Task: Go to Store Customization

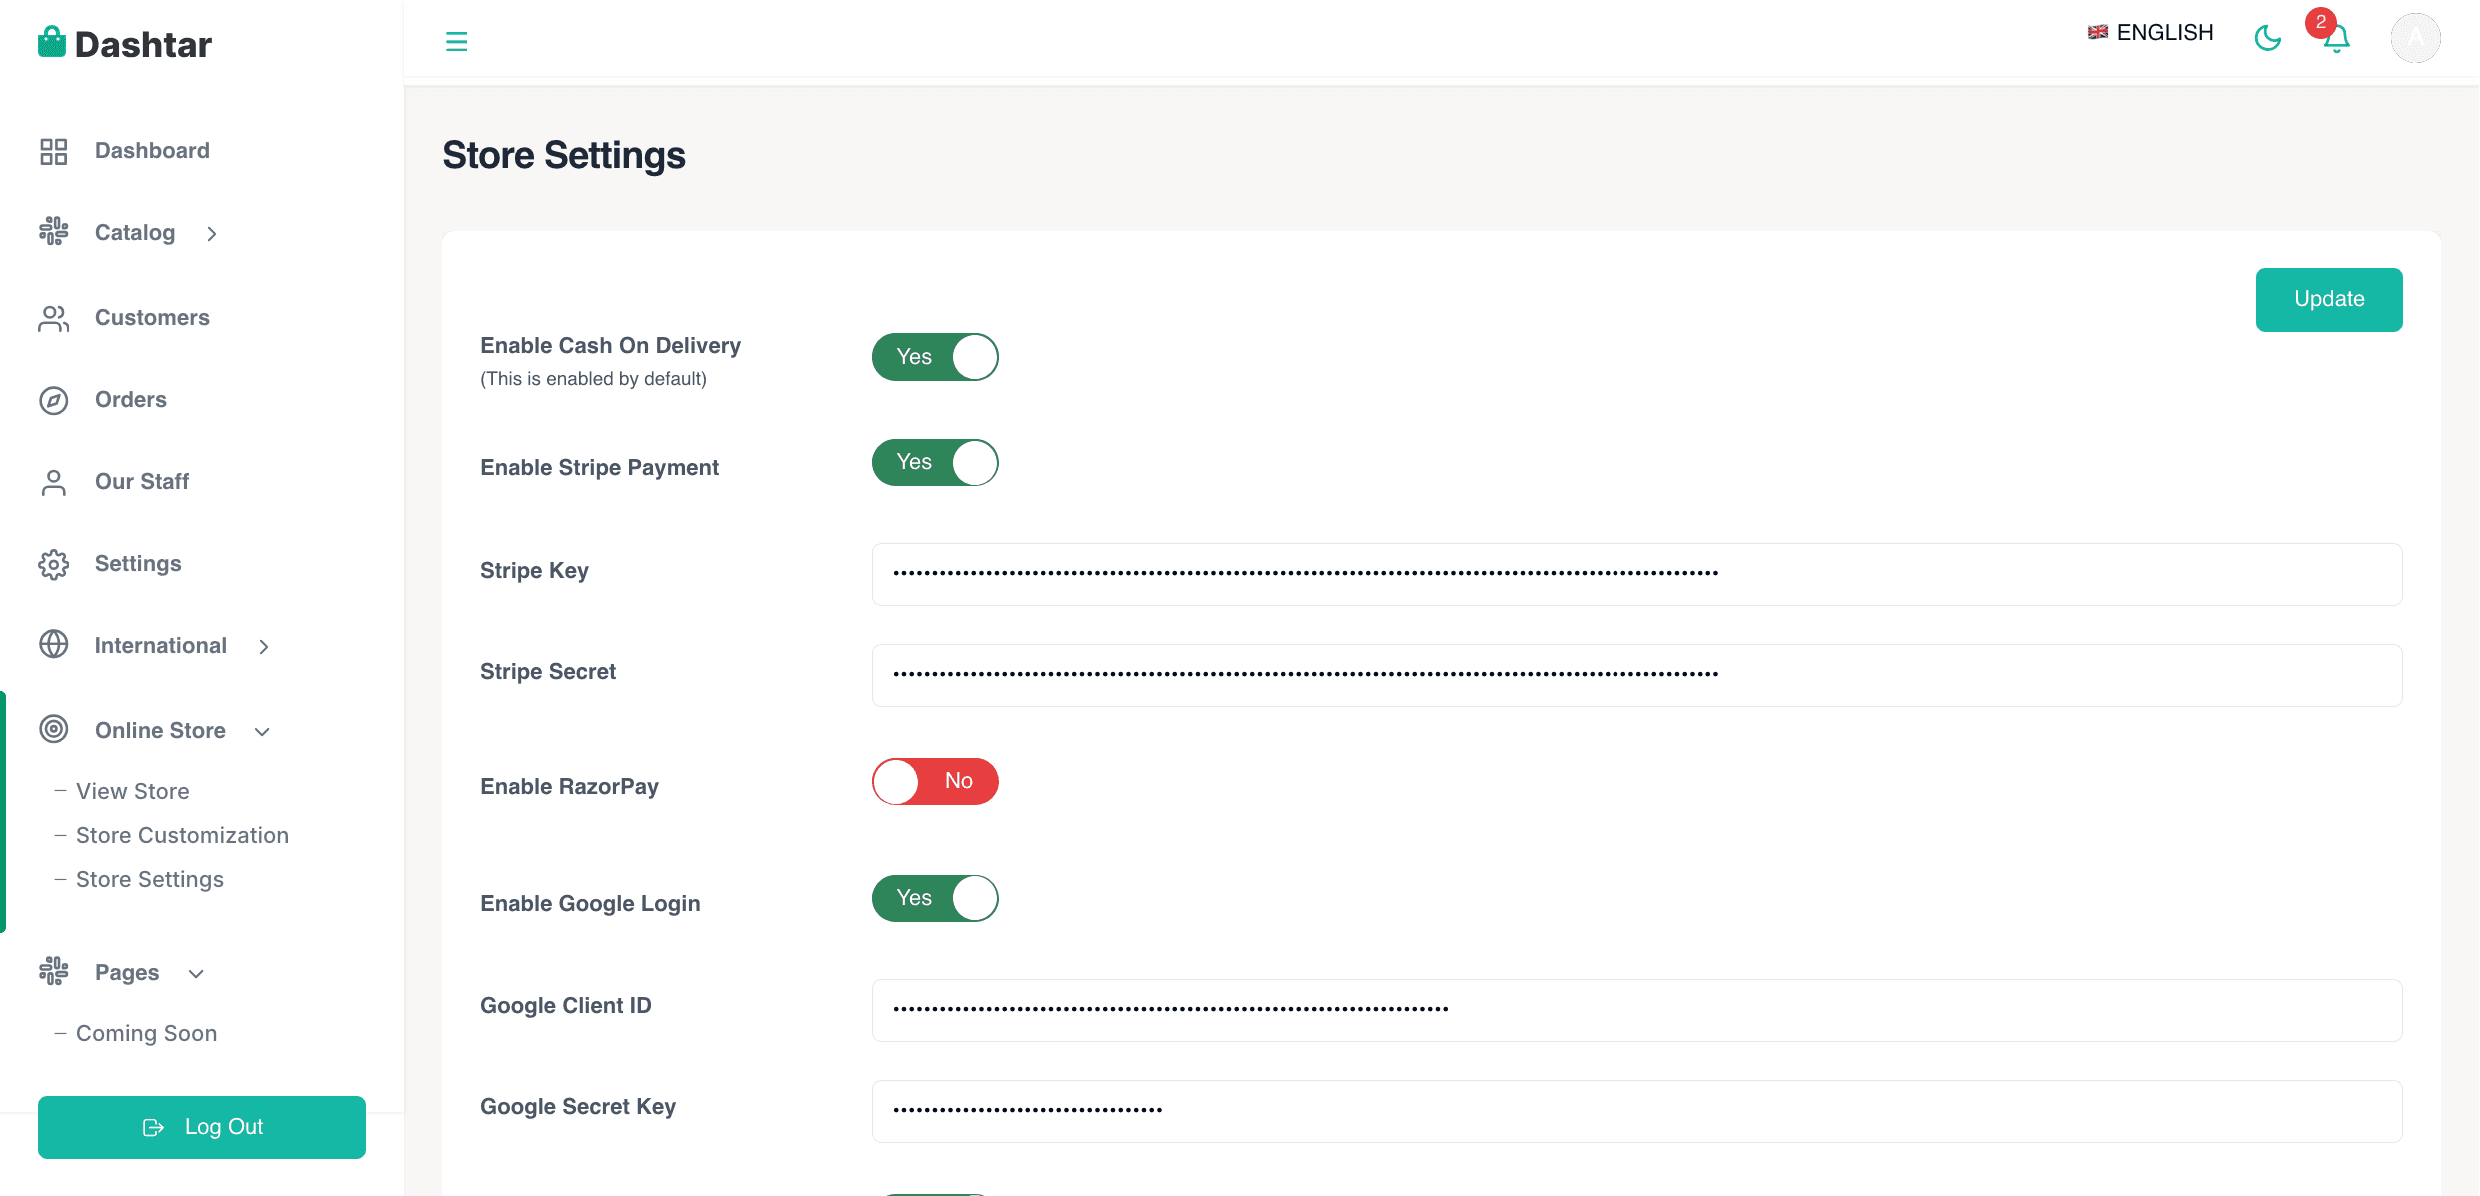Action: tap(182, 835)
